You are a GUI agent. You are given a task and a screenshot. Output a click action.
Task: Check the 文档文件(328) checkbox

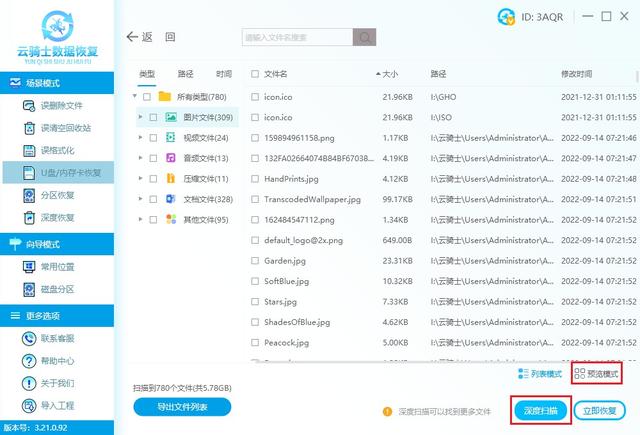[153, 199]
